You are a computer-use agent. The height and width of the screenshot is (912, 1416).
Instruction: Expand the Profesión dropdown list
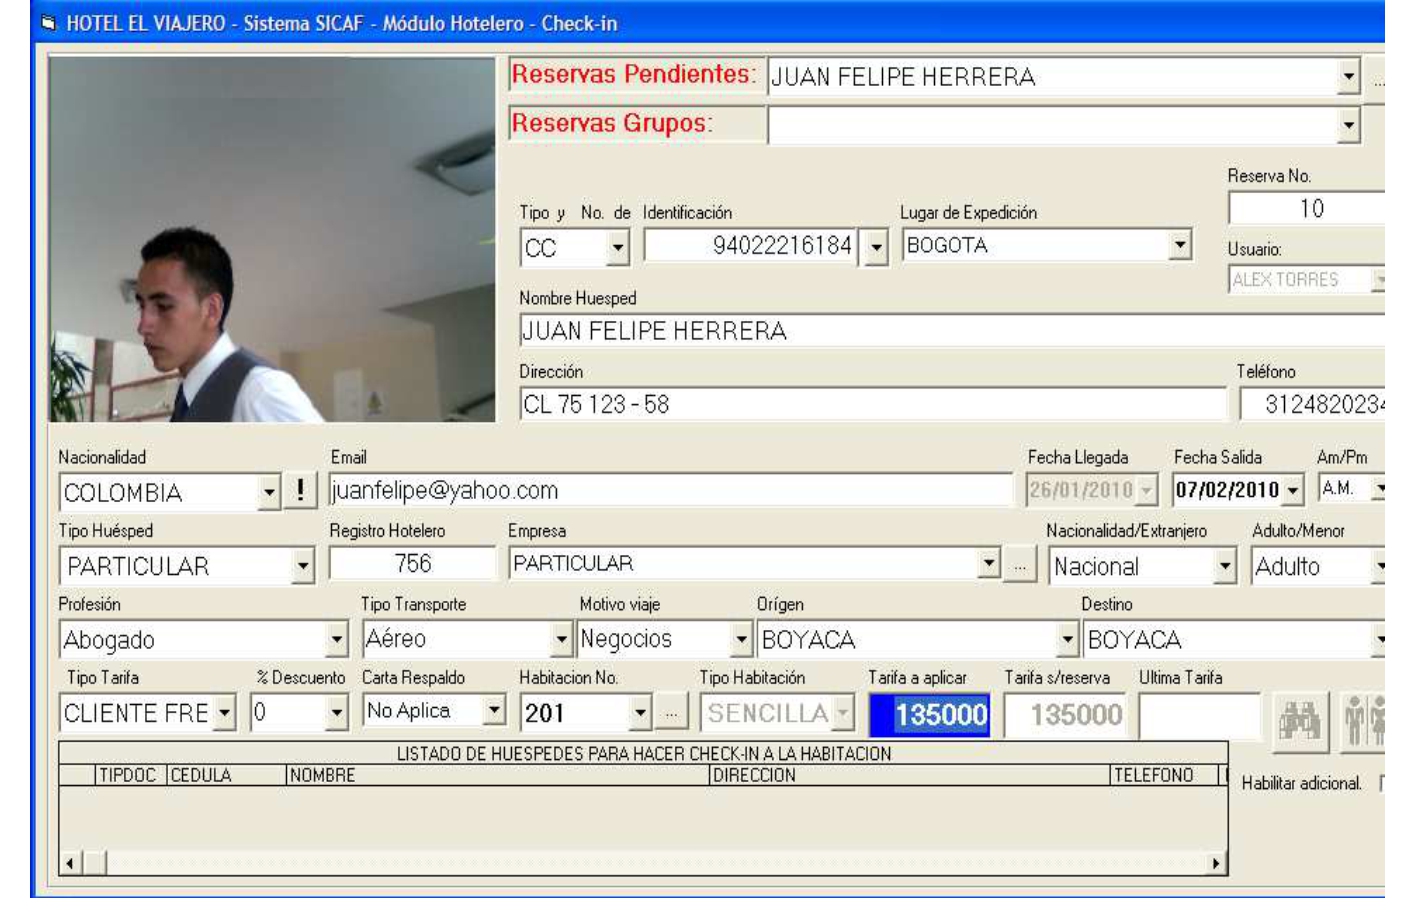(x=337, y=640)
